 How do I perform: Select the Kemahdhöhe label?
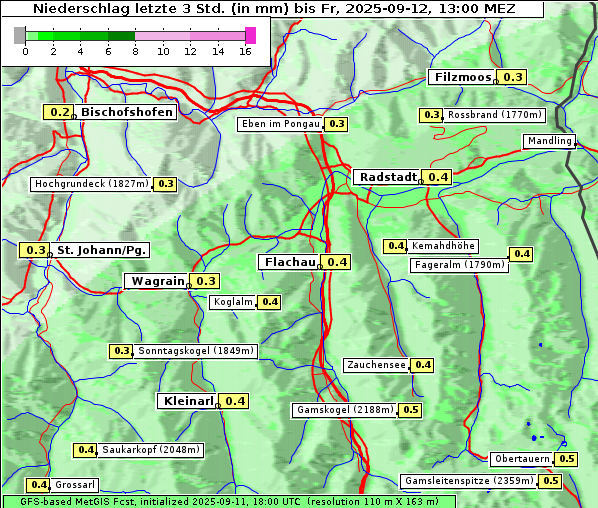click(x=443, y=246)
